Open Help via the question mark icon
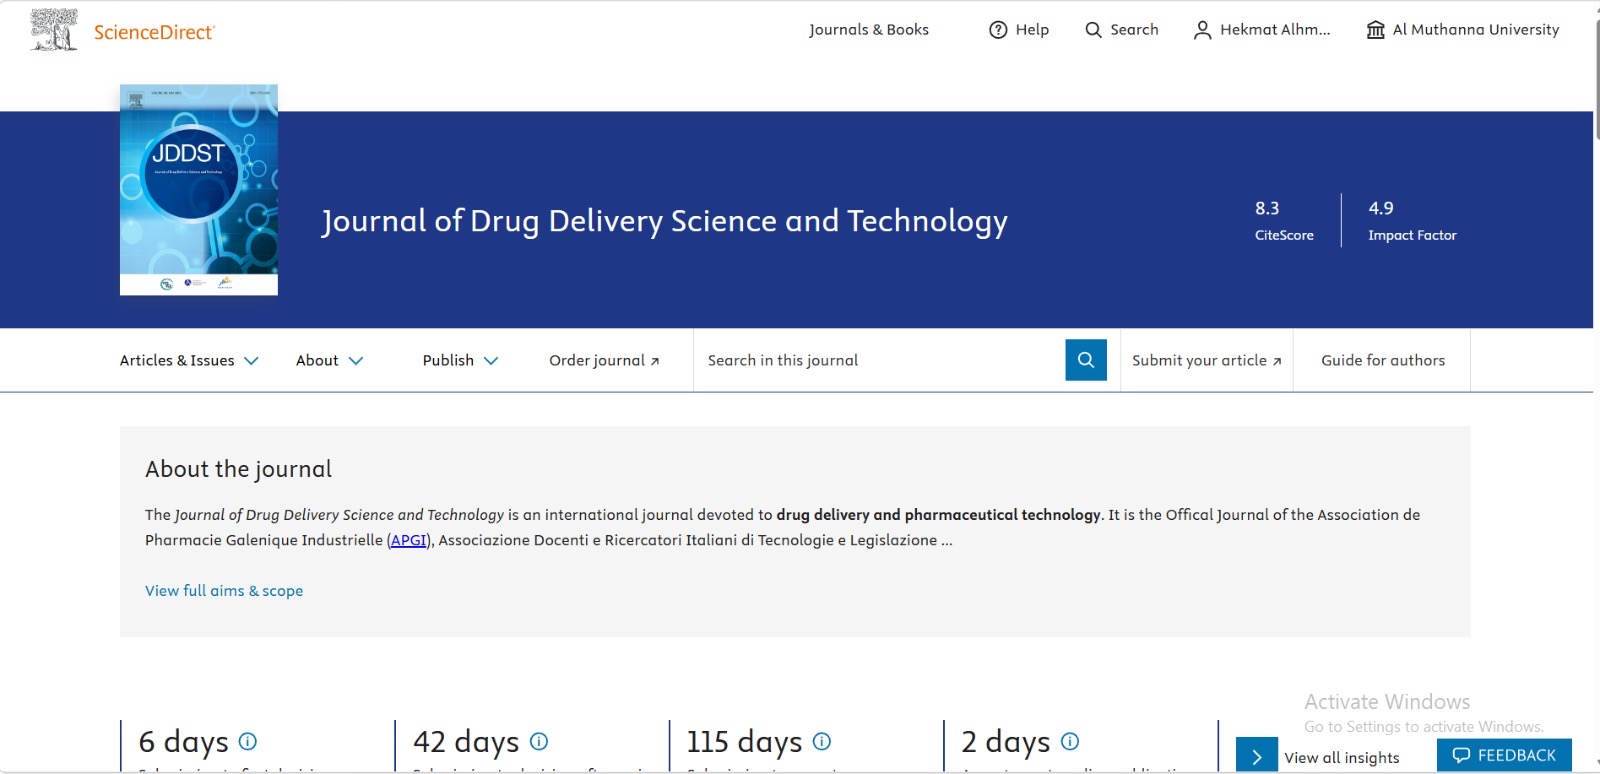This screenshot has width=1600, height=774. click(x=998, y=30)
